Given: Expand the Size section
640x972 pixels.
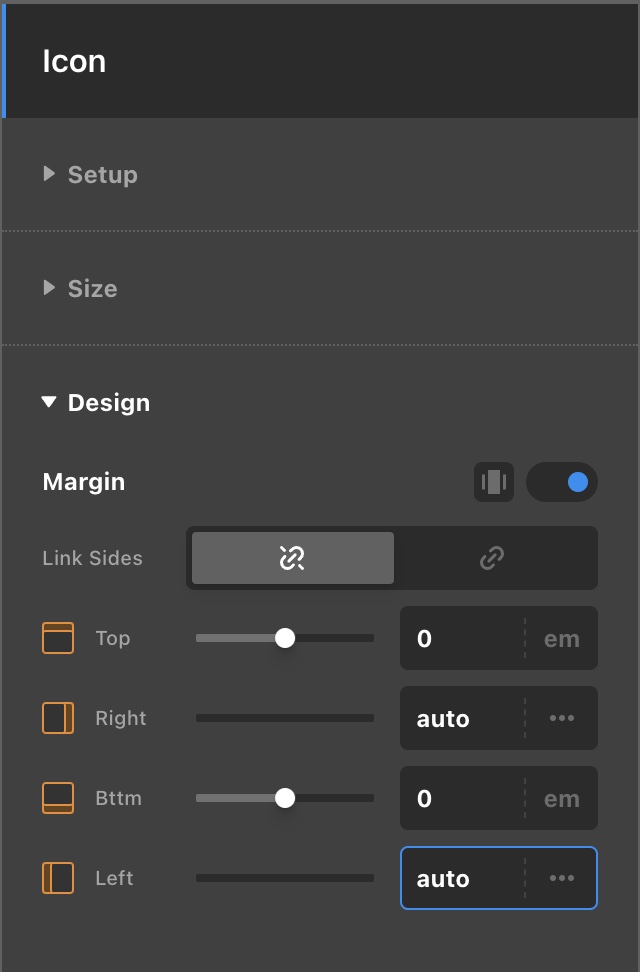Looking at the screenshot, I should coord(80,288).
